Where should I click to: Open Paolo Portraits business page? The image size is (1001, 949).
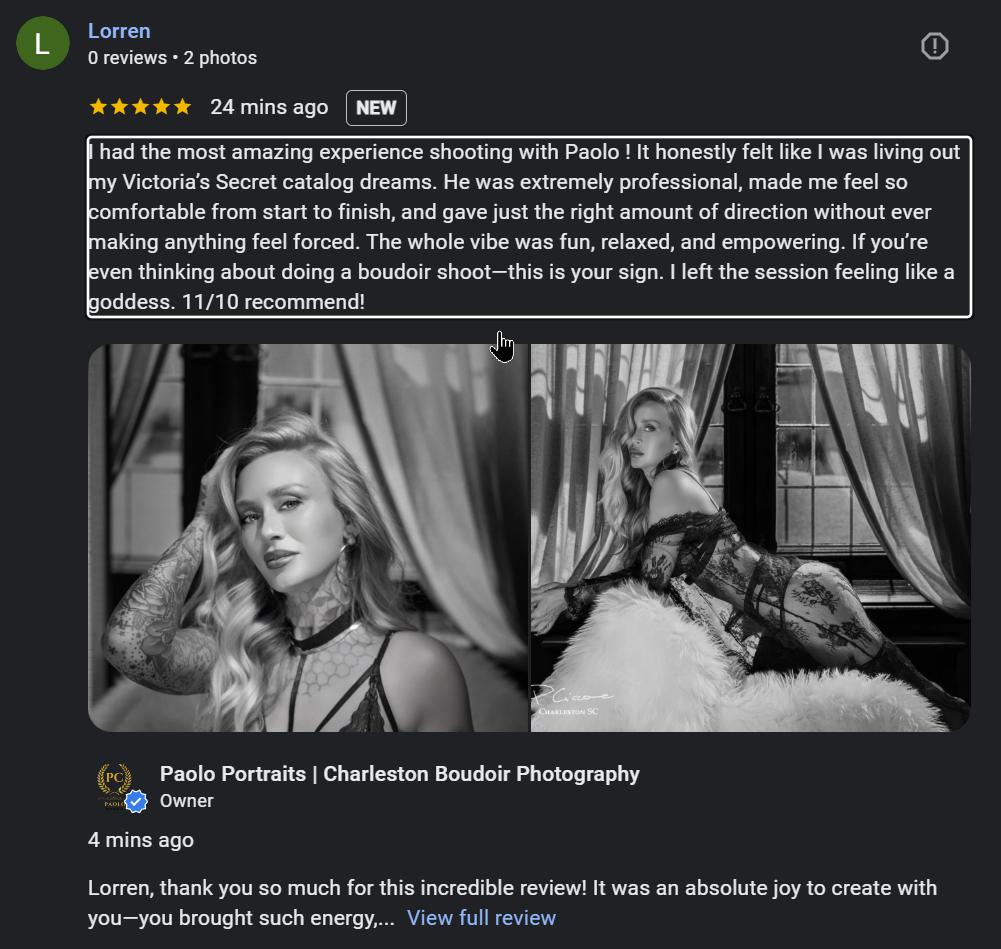coord(399,773)
